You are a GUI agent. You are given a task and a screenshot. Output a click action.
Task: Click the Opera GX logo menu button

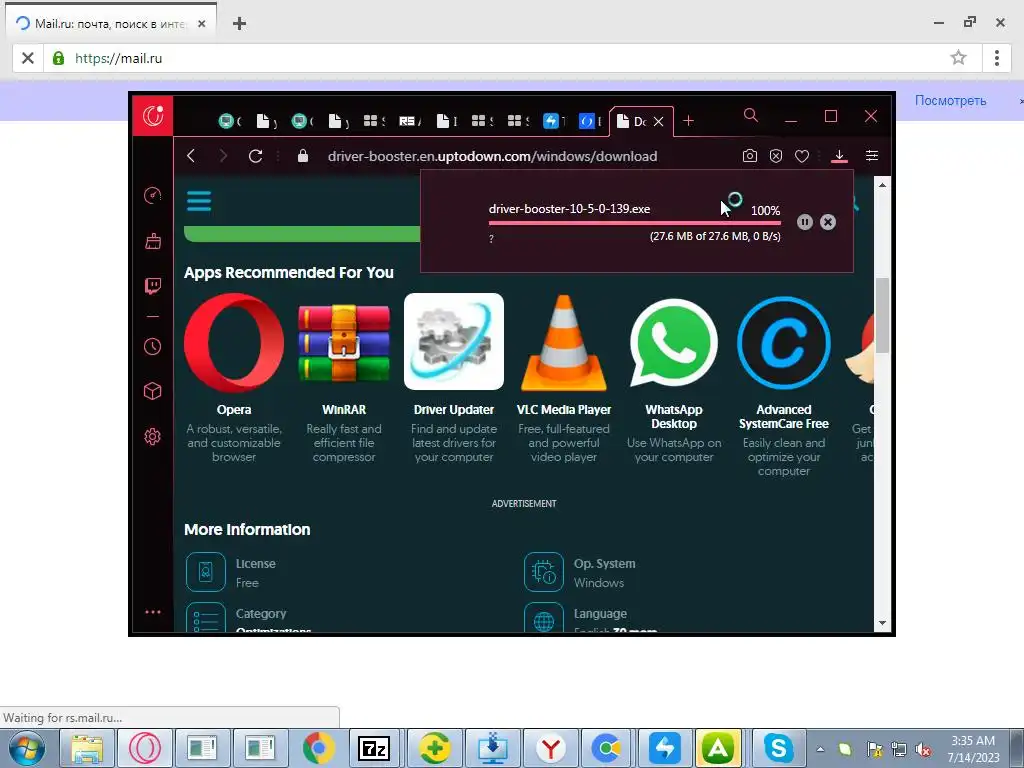click(x=153, y=116)
